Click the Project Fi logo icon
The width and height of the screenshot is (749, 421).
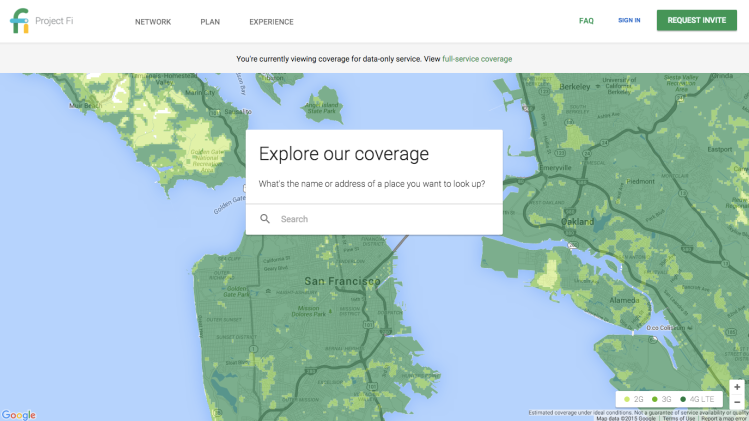[19, 21]
